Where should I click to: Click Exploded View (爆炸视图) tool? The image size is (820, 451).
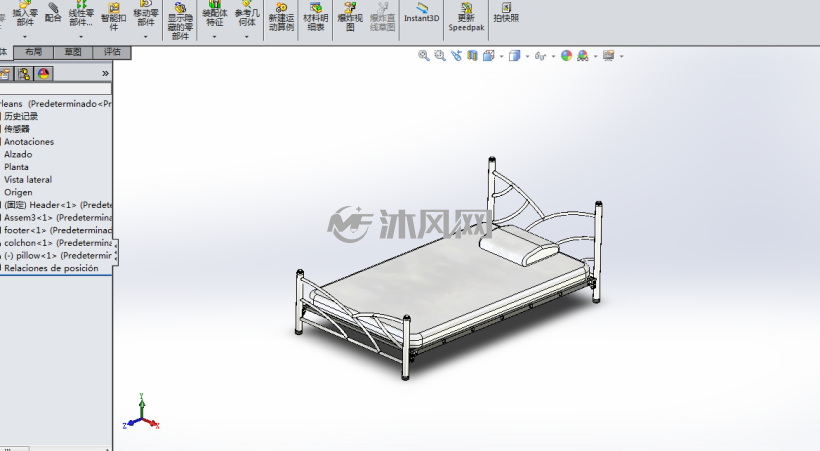[350, 17]
